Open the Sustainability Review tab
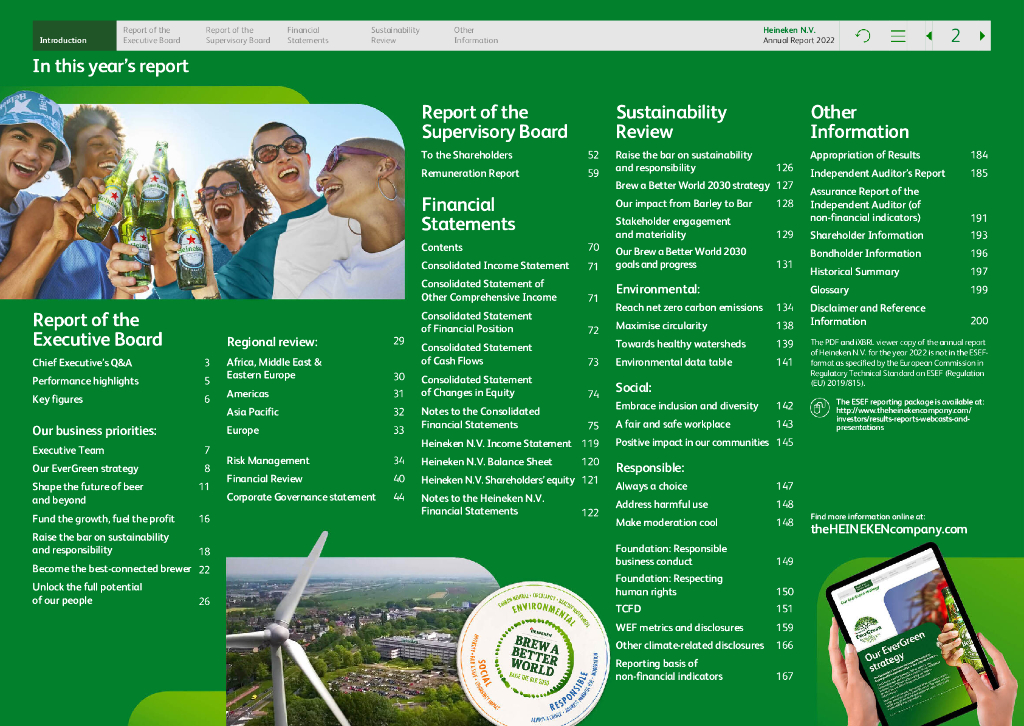1024x726 pixels. click(395, 35)
